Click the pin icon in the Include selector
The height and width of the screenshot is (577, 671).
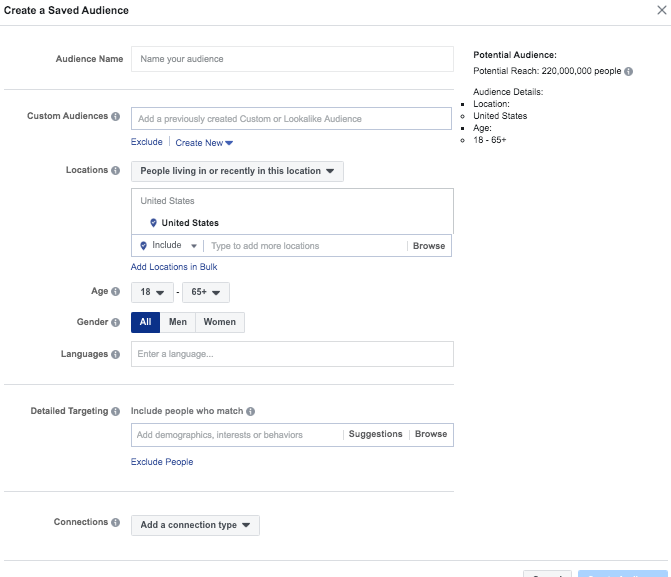coord(143,245)
